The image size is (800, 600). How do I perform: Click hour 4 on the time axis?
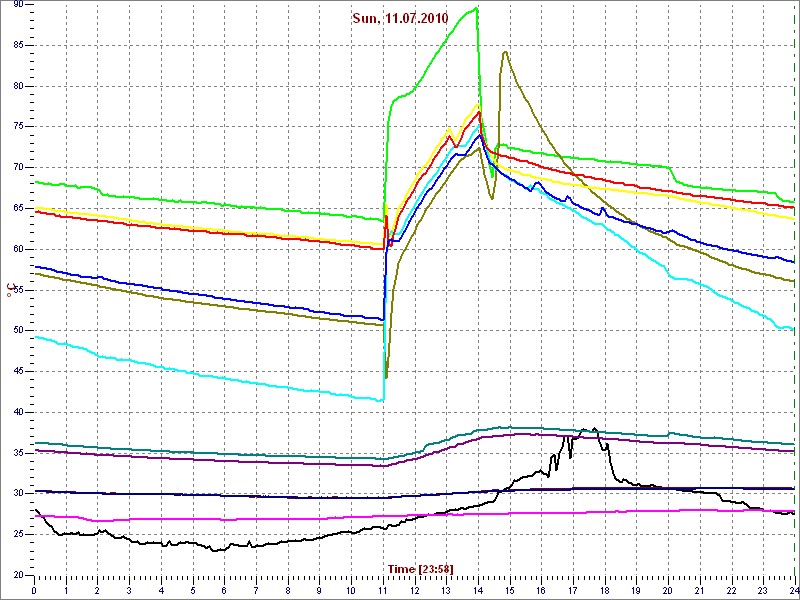(161, 590)
